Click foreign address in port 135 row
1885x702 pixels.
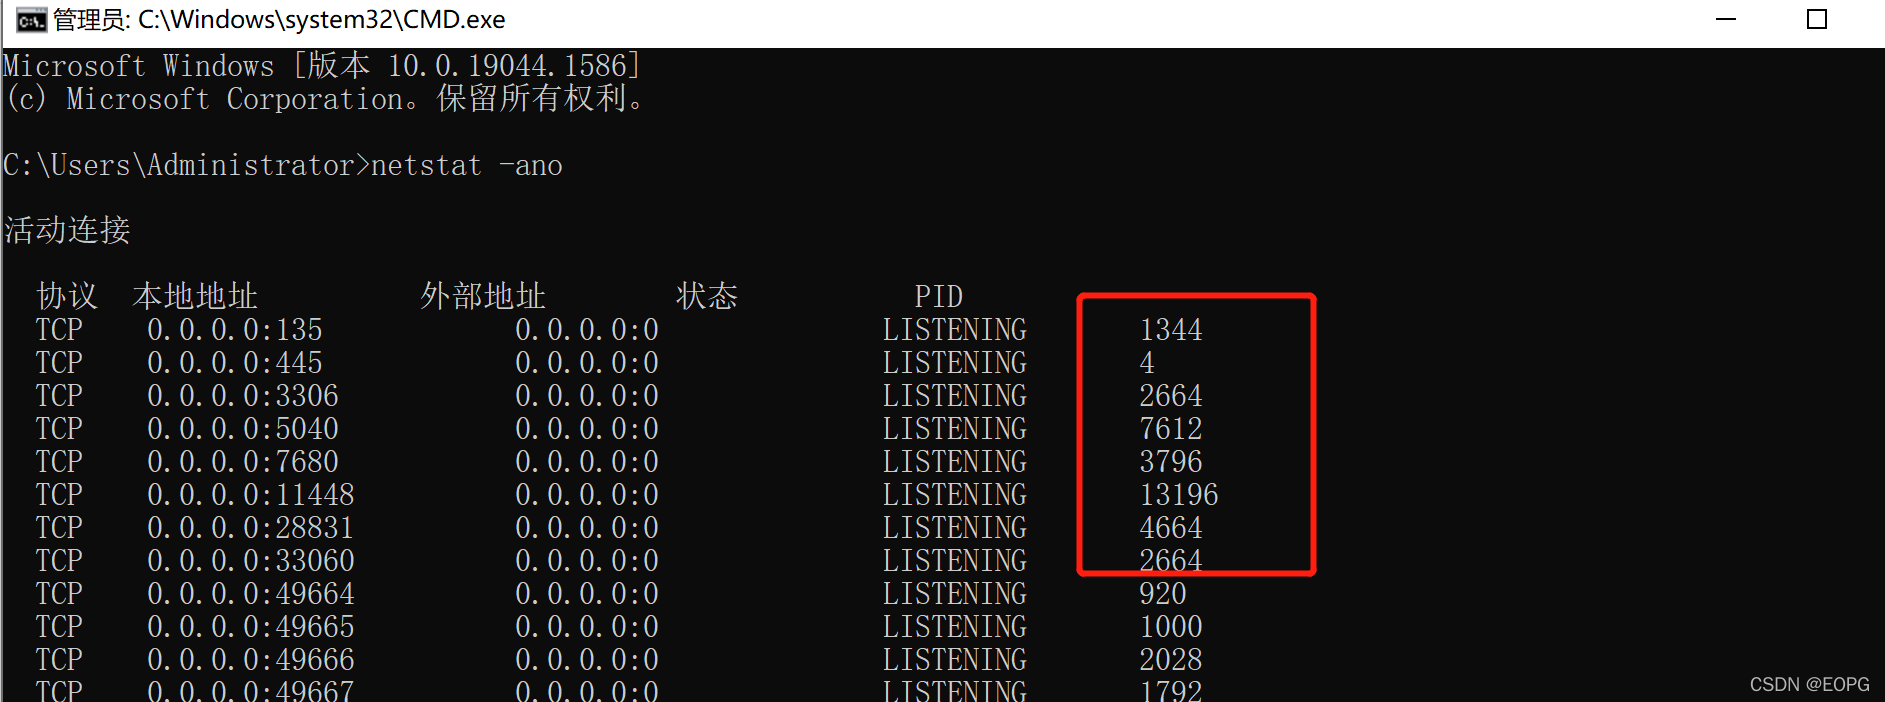click(x=587, y=330)
